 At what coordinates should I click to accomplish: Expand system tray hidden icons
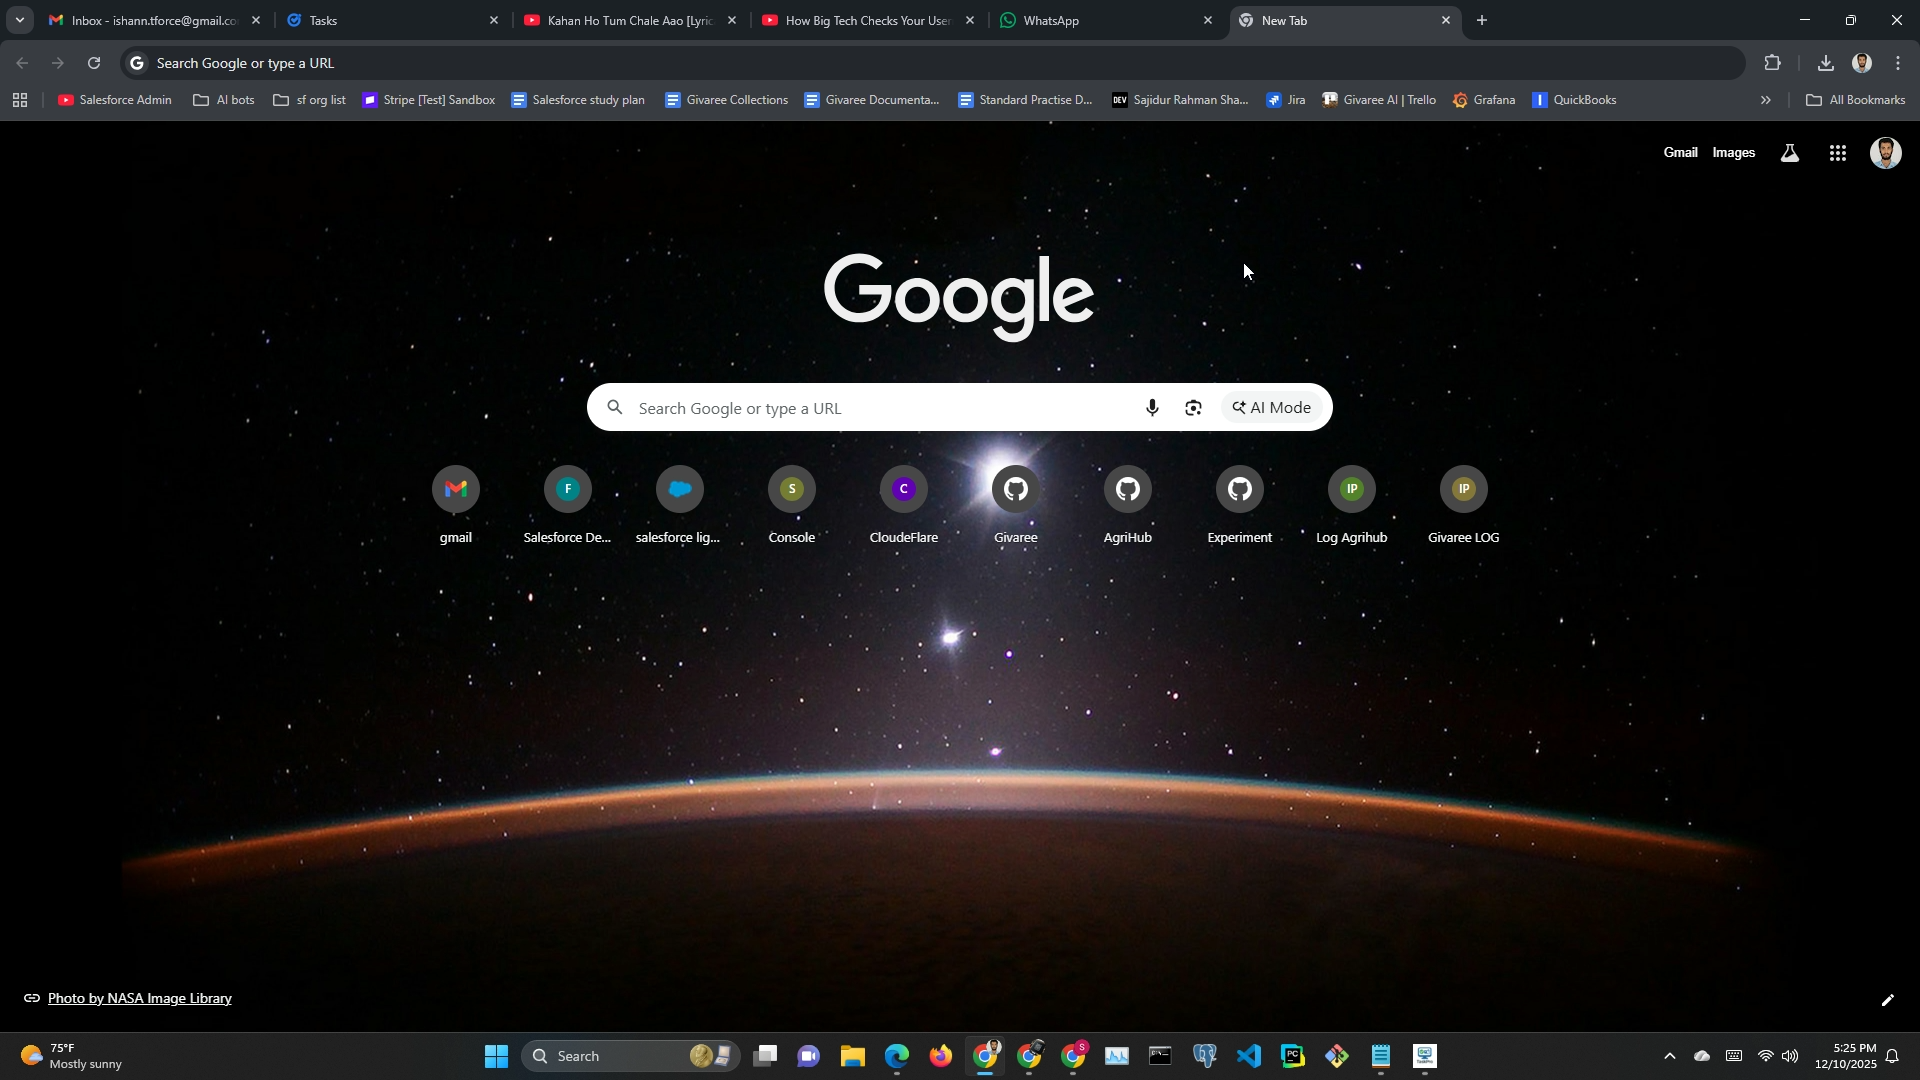1669,1056
